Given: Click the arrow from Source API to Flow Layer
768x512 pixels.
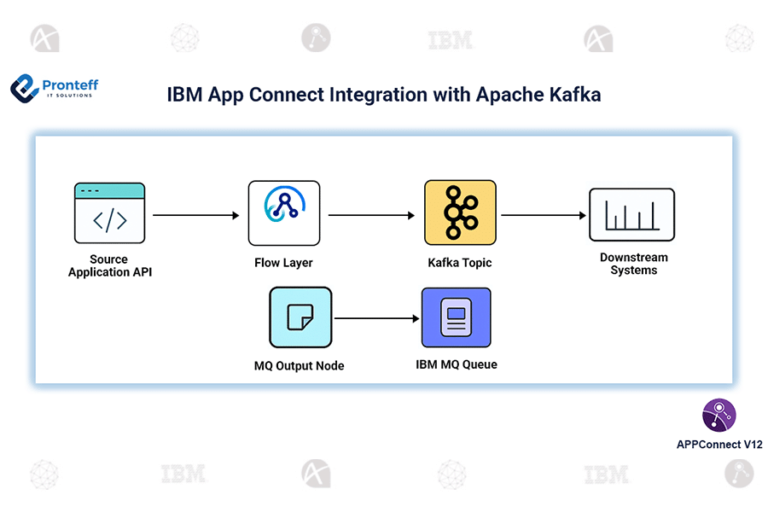Looking at the screenshot, I should coord(196,215).
